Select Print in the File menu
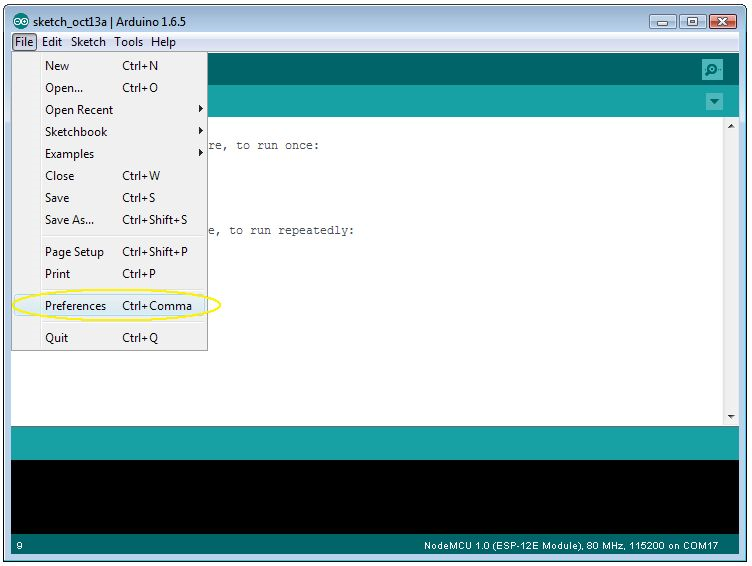The width and height of the screenshot is (752, 566). (x=110, y=274)
